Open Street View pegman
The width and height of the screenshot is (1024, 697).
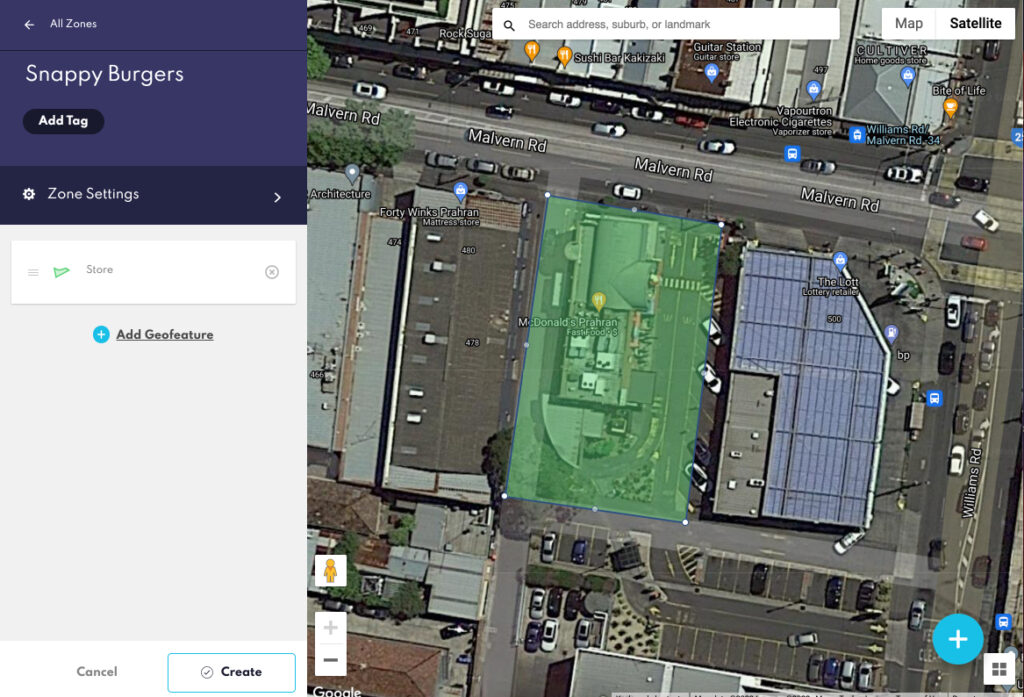pos(330,571)
